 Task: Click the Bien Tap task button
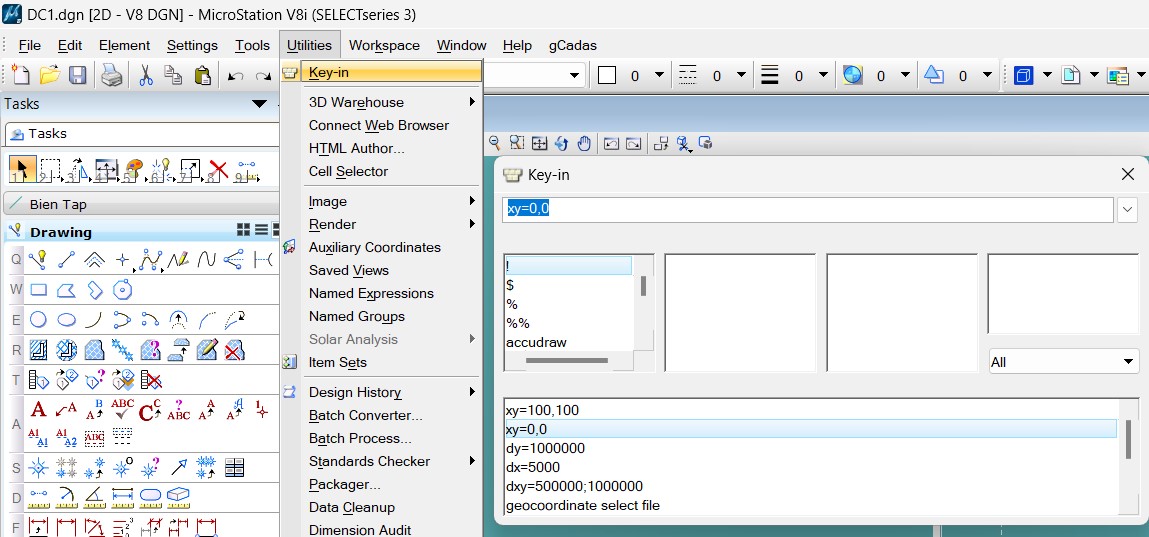pyautogui.click(x=58, y=204)
